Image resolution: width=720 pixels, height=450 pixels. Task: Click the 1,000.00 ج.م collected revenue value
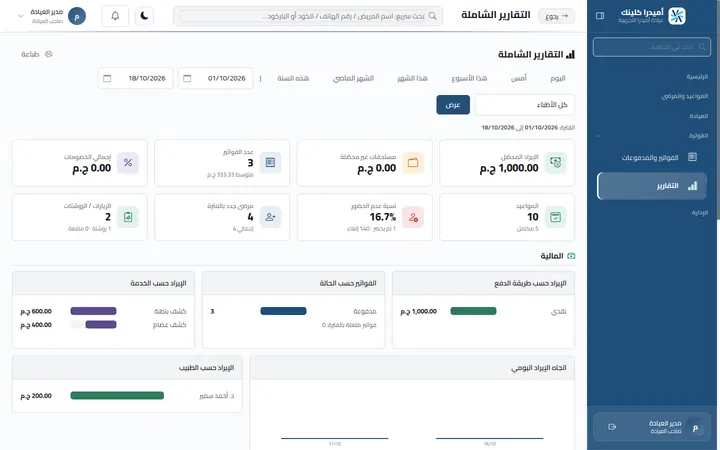pos(509,169)
